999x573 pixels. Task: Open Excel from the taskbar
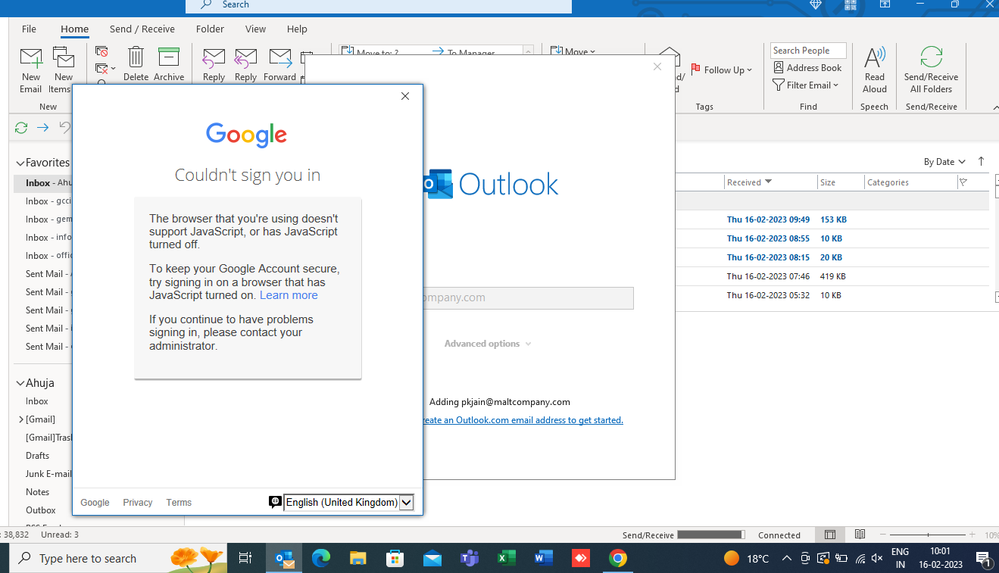(507, 558)
